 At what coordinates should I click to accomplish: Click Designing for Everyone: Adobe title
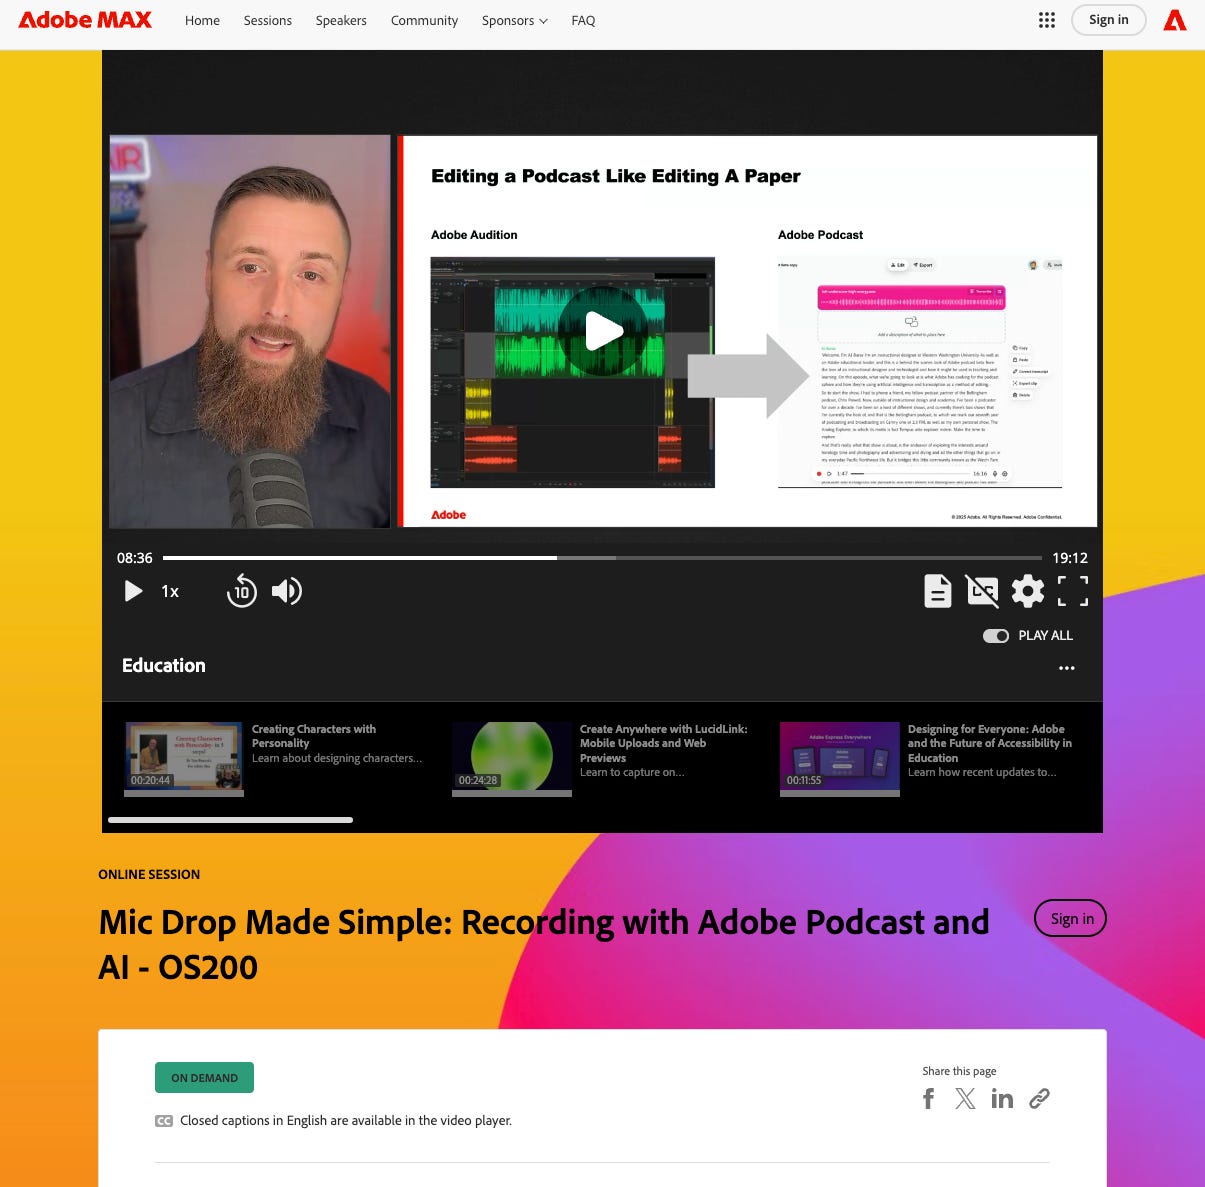[x=990, y=743]
